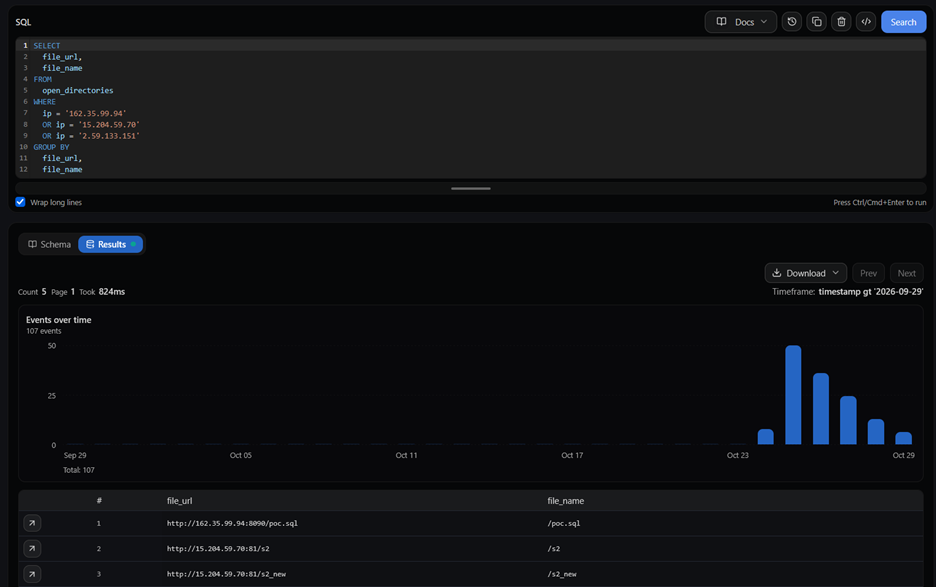Select the Results tab
Screen dimensions: 936x587
coord(110,244)
